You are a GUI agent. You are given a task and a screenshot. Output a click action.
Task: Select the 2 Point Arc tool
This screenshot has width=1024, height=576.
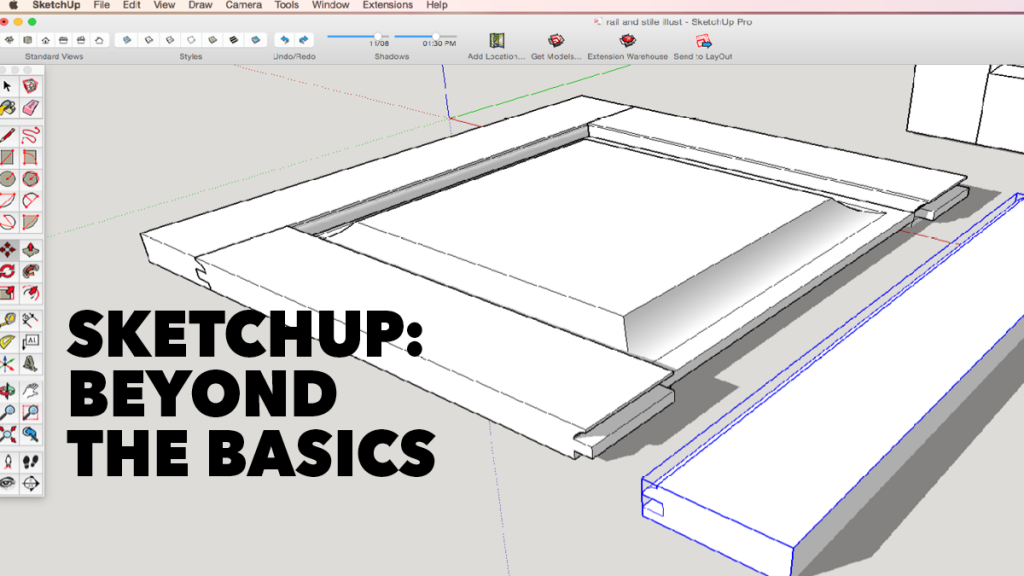click(x=30, y=200)
